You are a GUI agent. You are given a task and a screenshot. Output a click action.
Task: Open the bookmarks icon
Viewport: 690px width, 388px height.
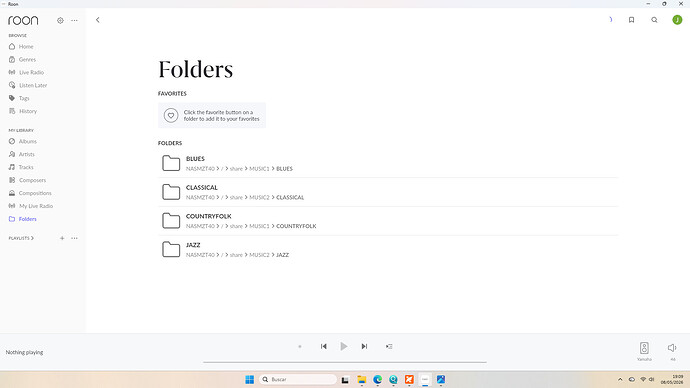[x=631, y=20]
